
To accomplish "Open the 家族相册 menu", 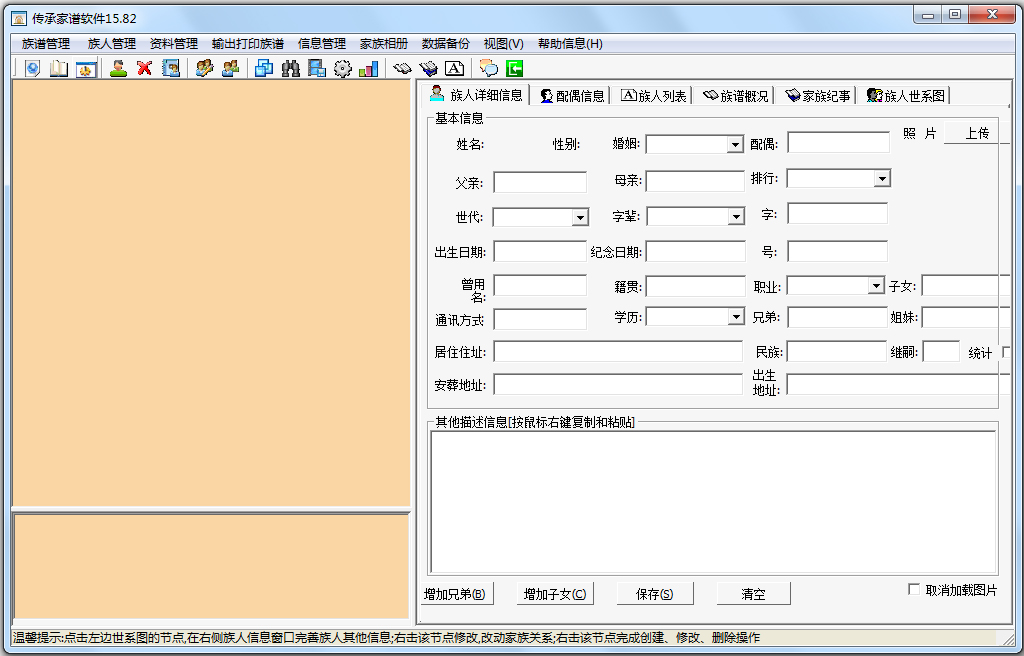I will click(x=384, y=44).
